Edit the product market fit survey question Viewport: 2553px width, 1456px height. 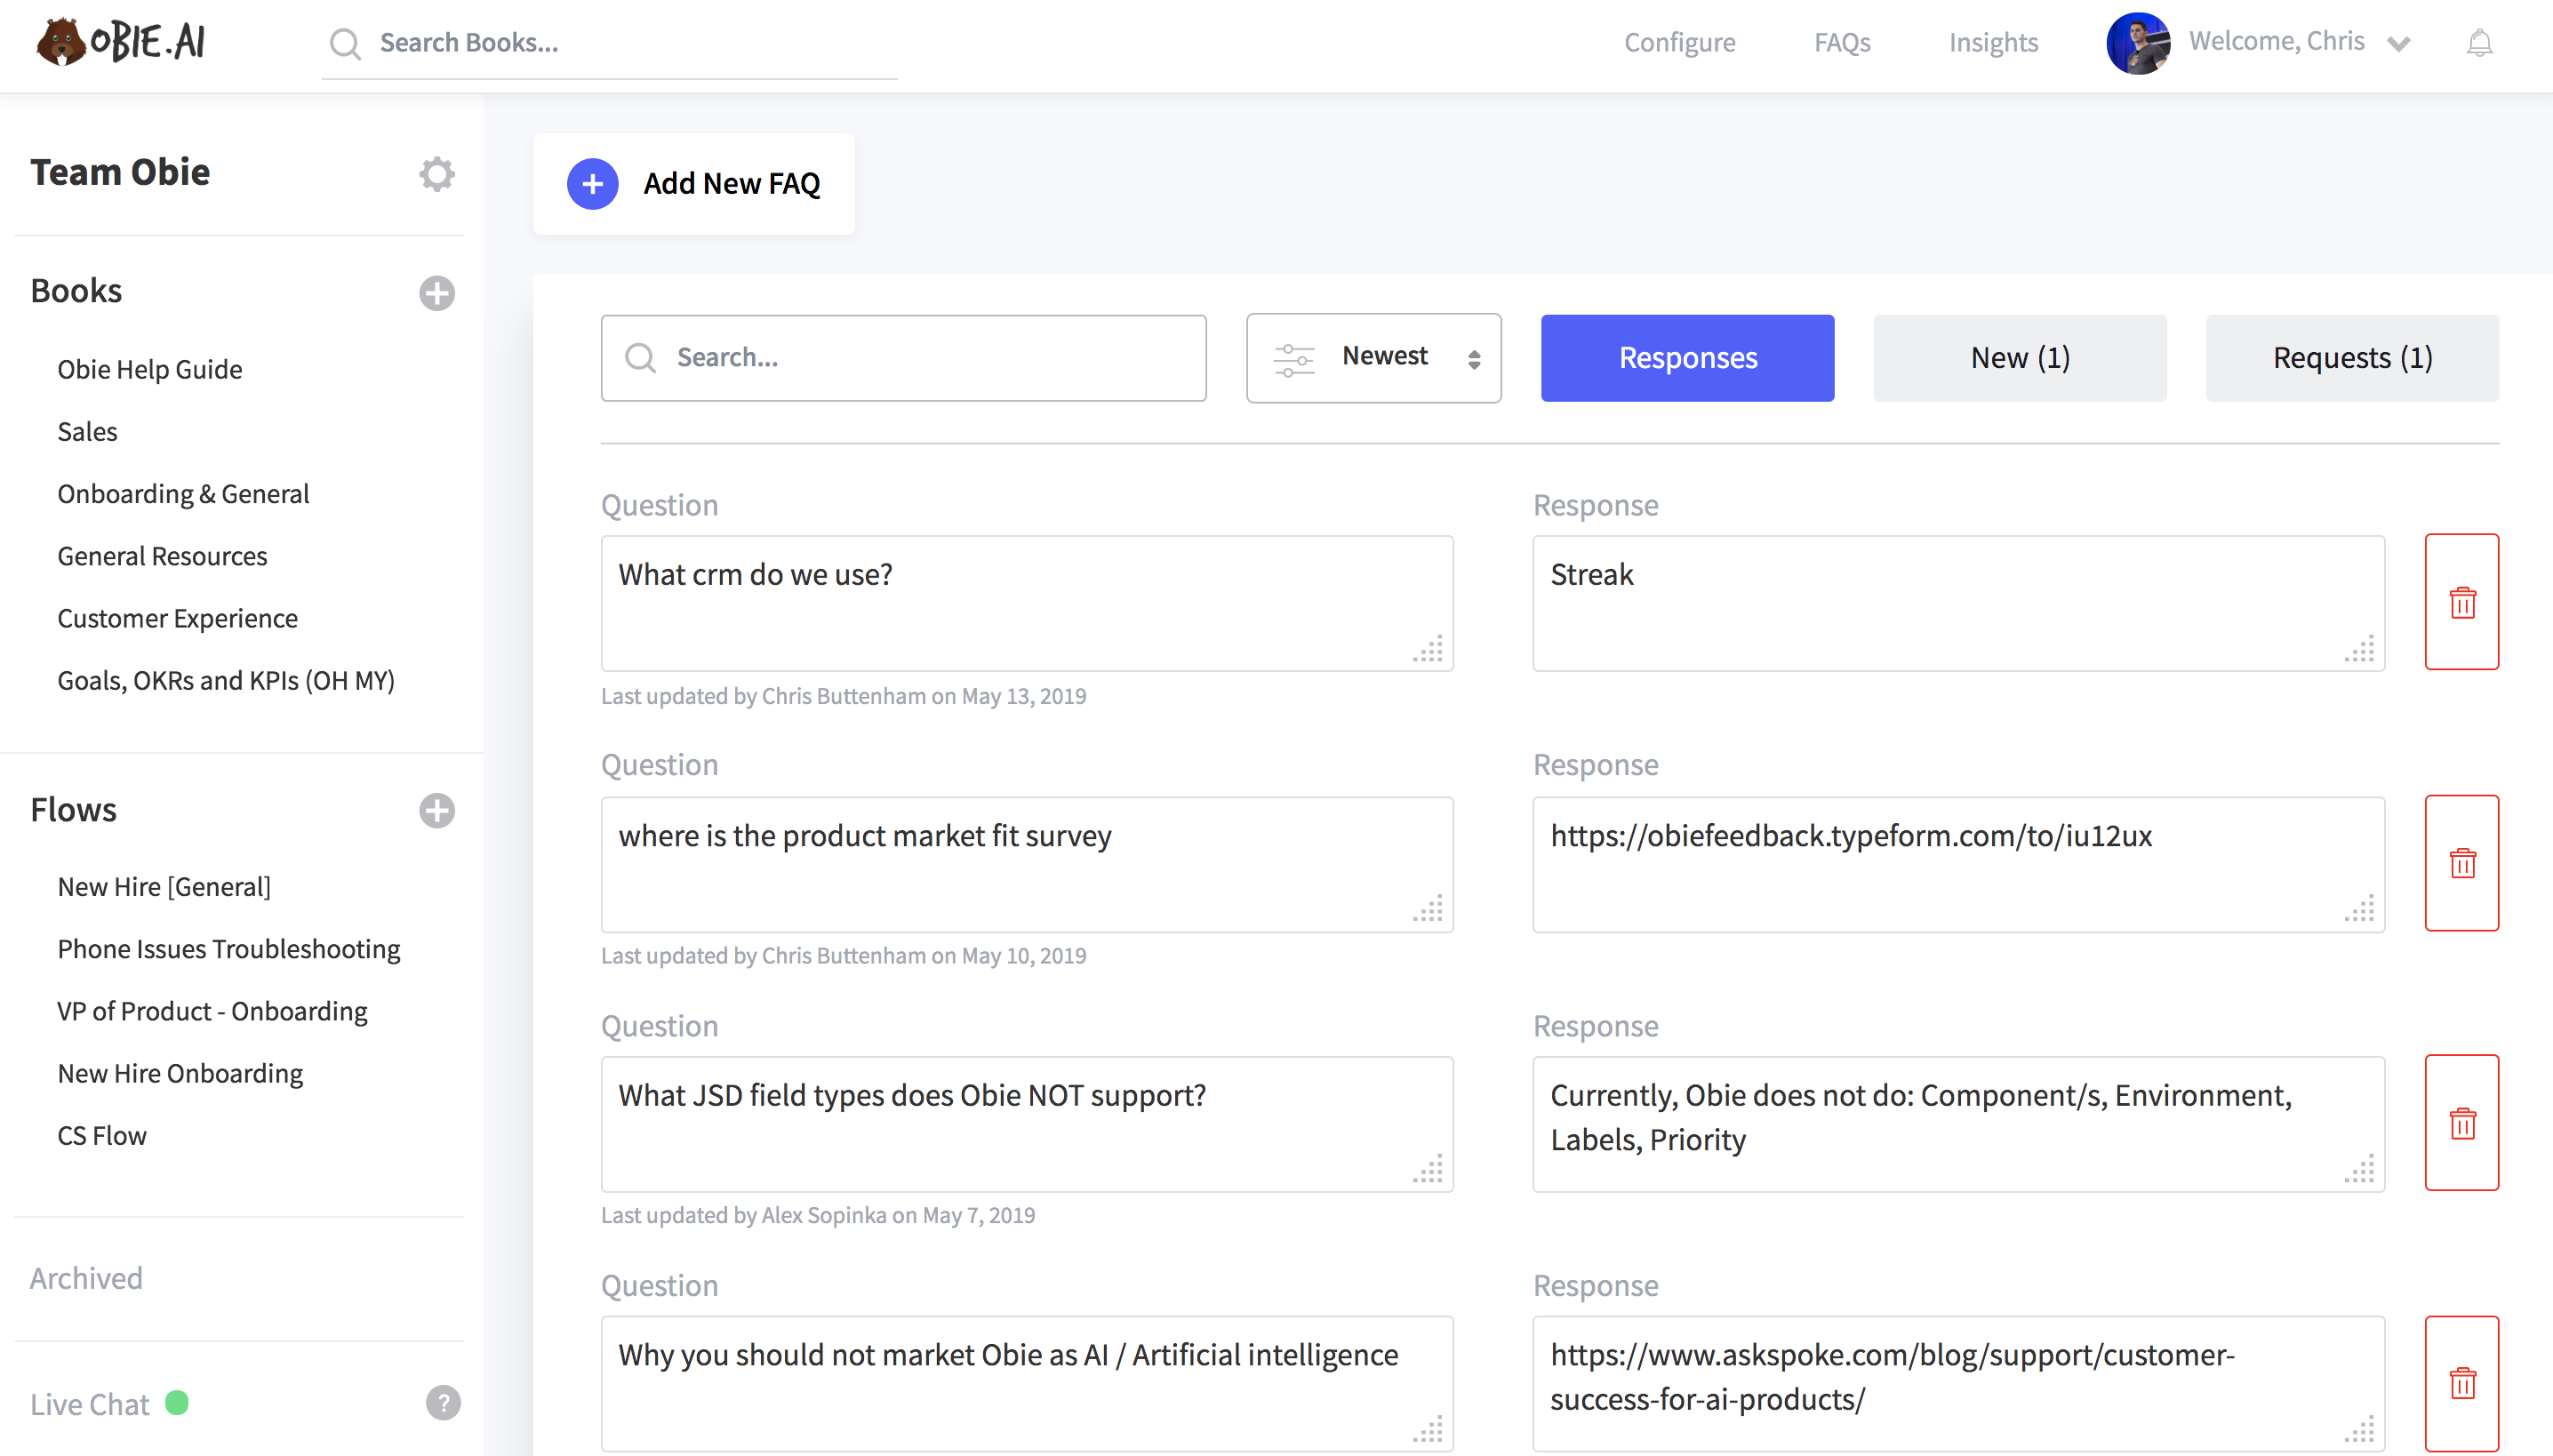(x=1026, y=864)
